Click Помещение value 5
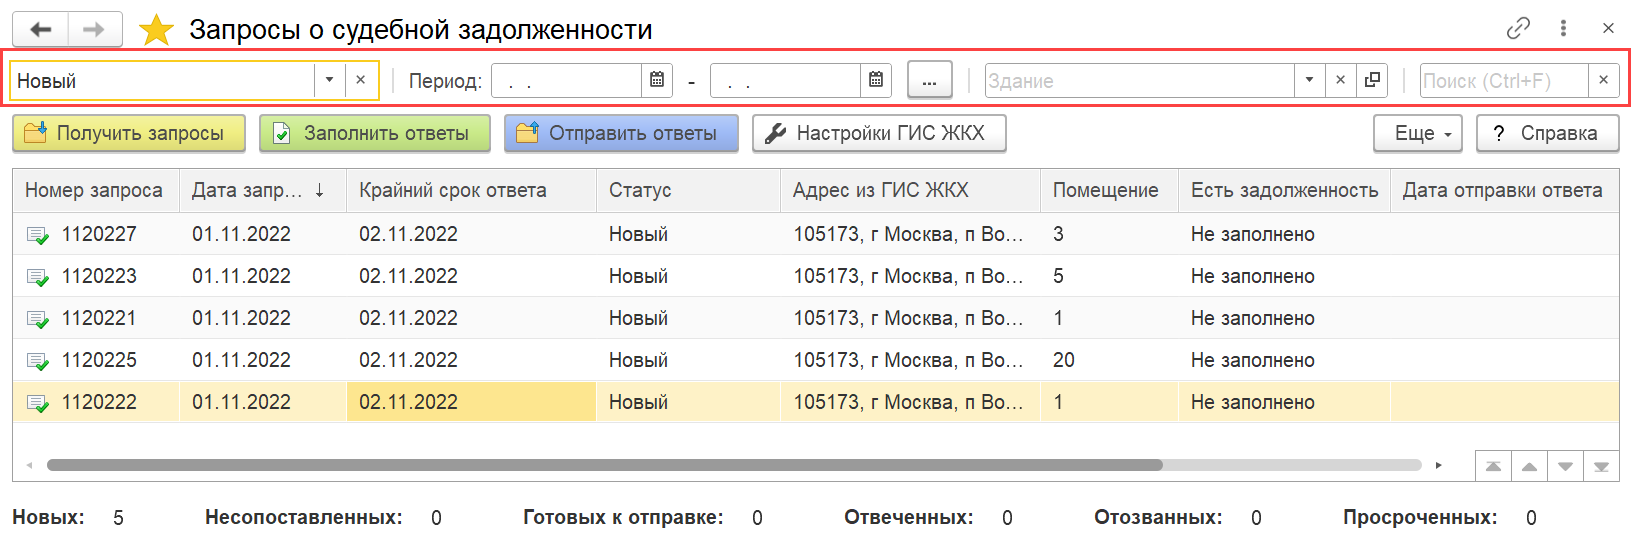Image resolution: width=1639 pixels, height=546 pixels. 1058,276
